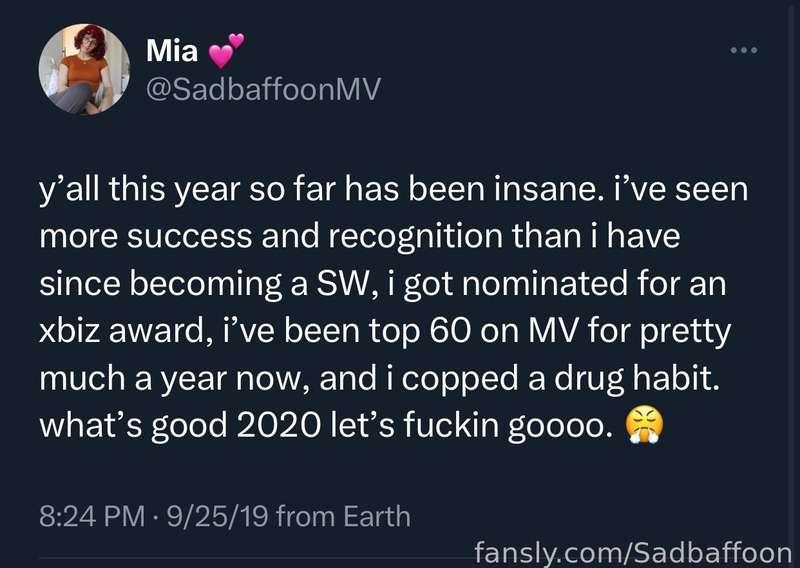This screenshot has height=568, width=800.
Task: Open the three-dot more options menu
Action: click(744, 50)
